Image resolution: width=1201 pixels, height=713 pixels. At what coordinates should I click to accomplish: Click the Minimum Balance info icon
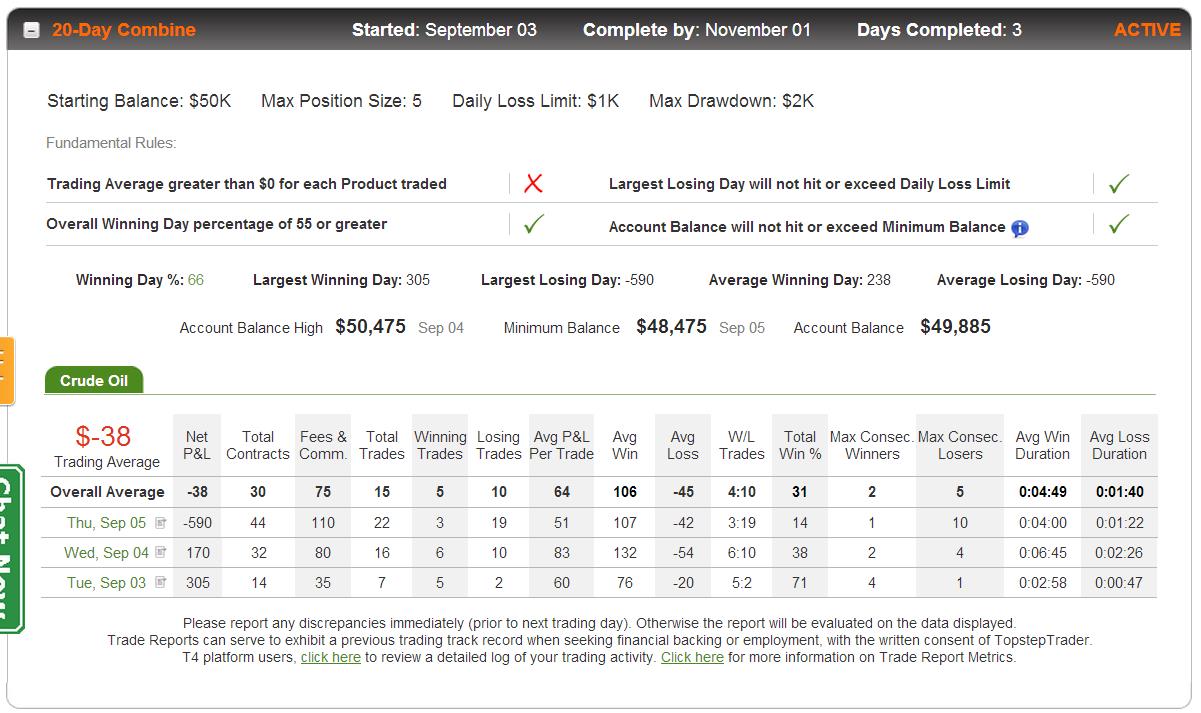coord(1019,228)
